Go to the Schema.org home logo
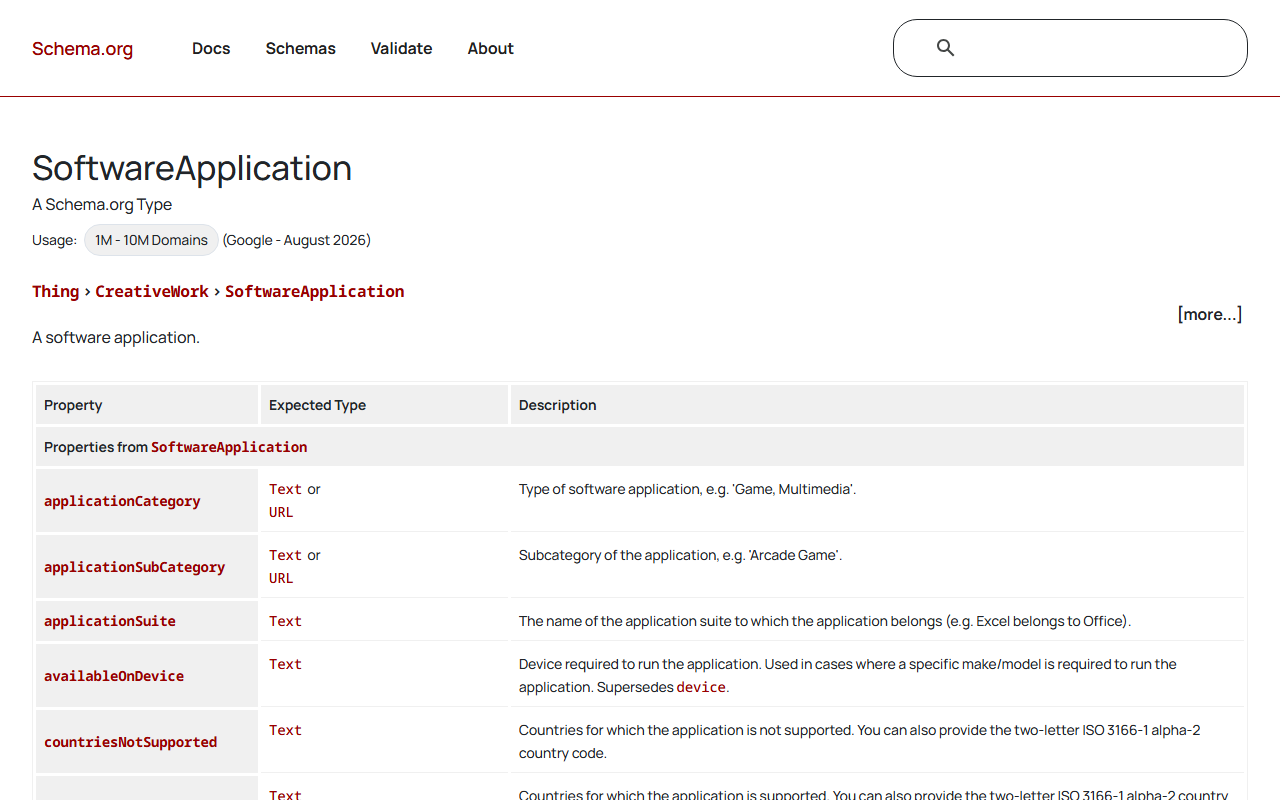Viewport: 1280px width, 800px height. pos(82,49)
